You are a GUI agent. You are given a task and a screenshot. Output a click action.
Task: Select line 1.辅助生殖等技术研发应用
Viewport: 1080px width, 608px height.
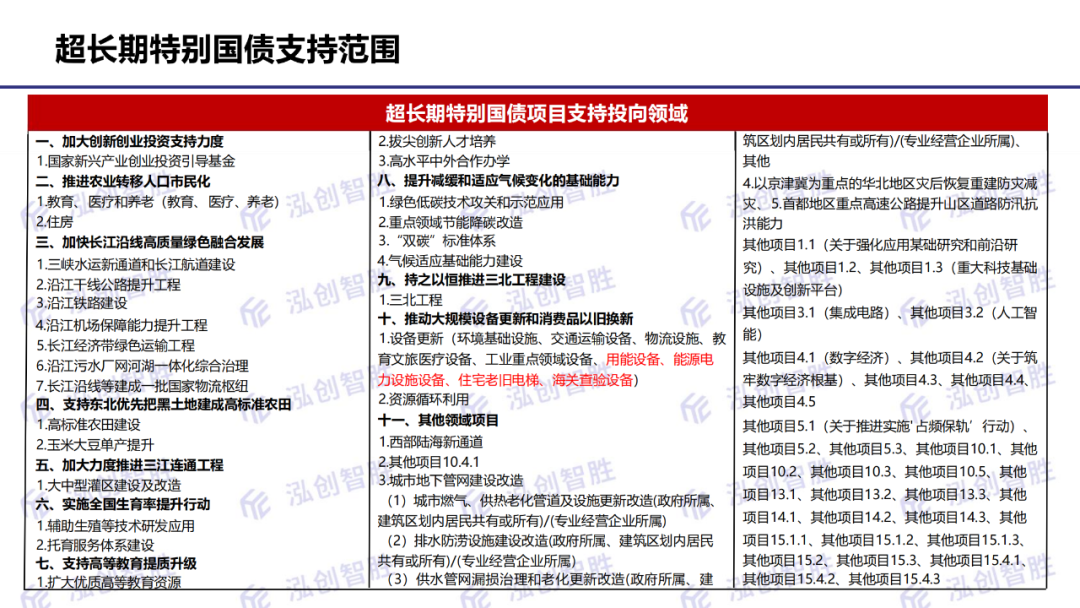(x=115, y=526)
